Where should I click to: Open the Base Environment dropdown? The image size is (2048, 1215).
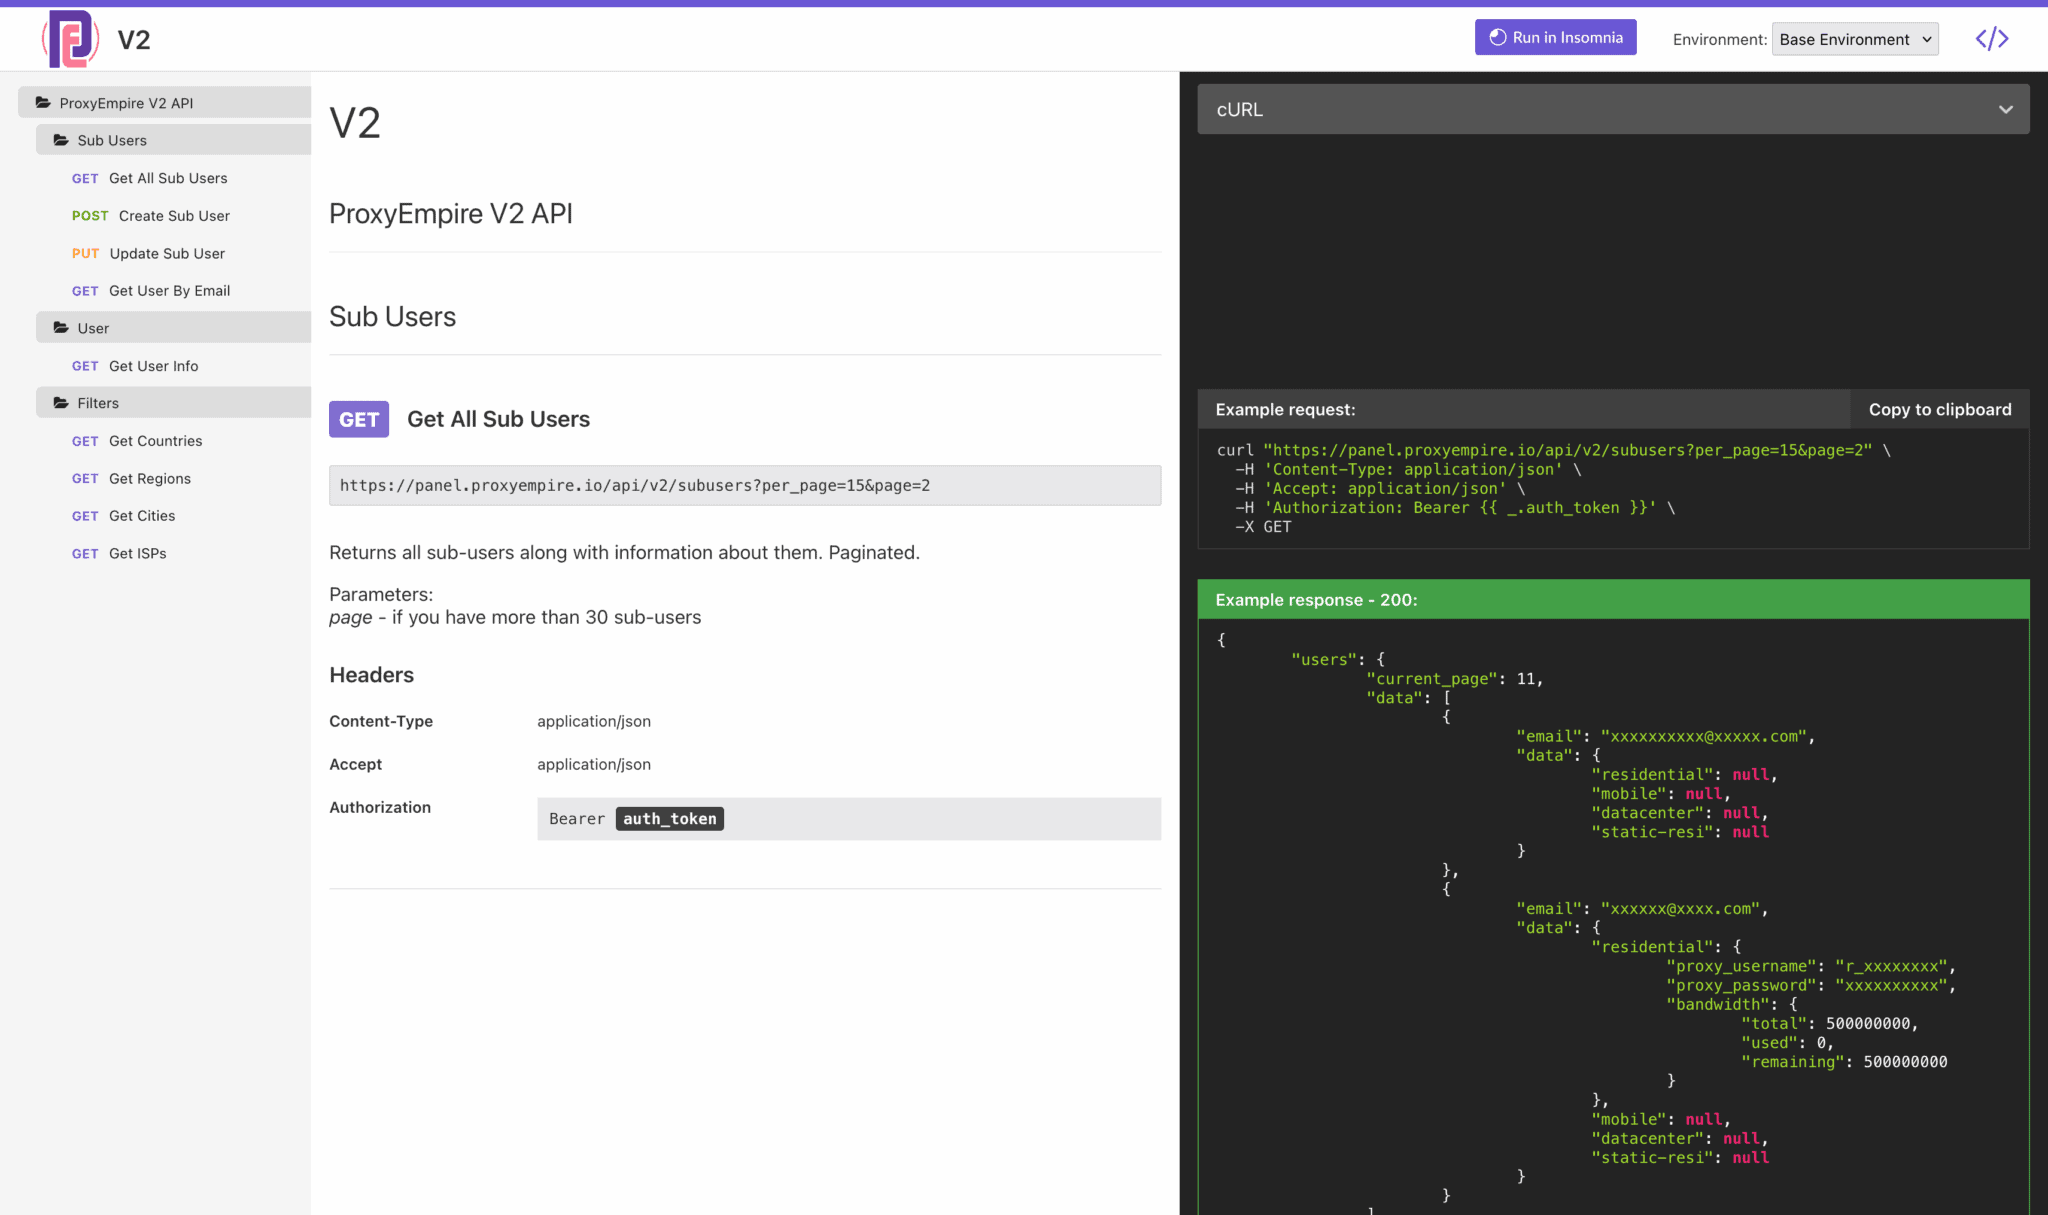click(x=1855, y=39)
